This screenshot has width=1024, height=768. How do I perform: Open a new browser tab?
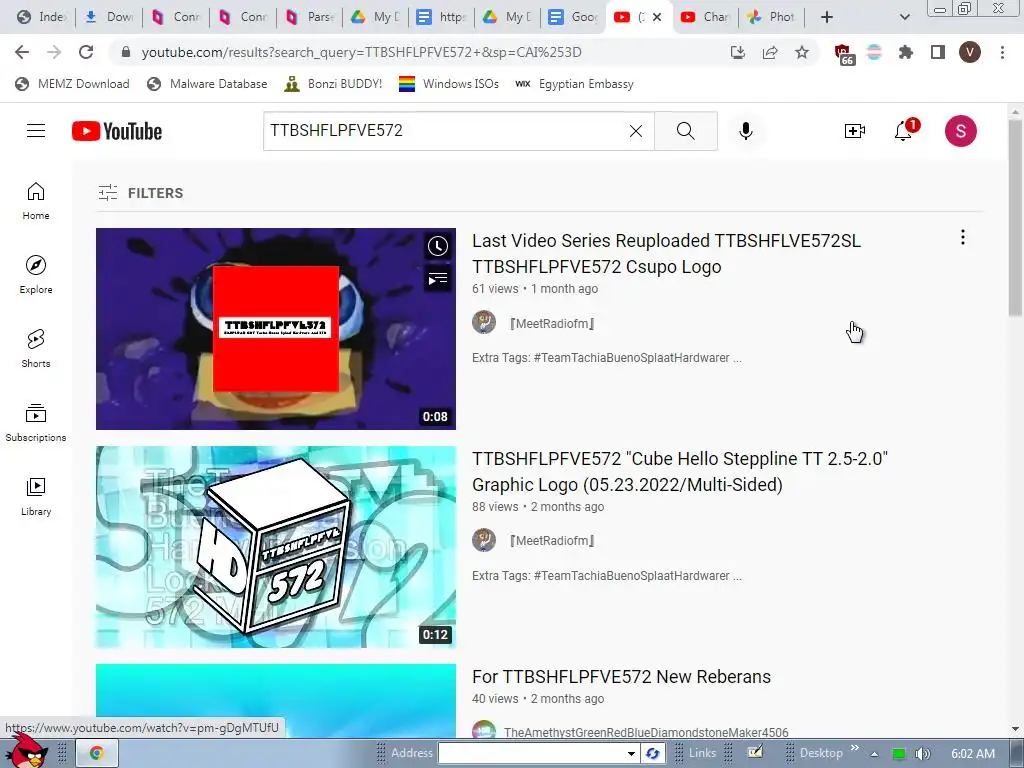click(827, 17)
